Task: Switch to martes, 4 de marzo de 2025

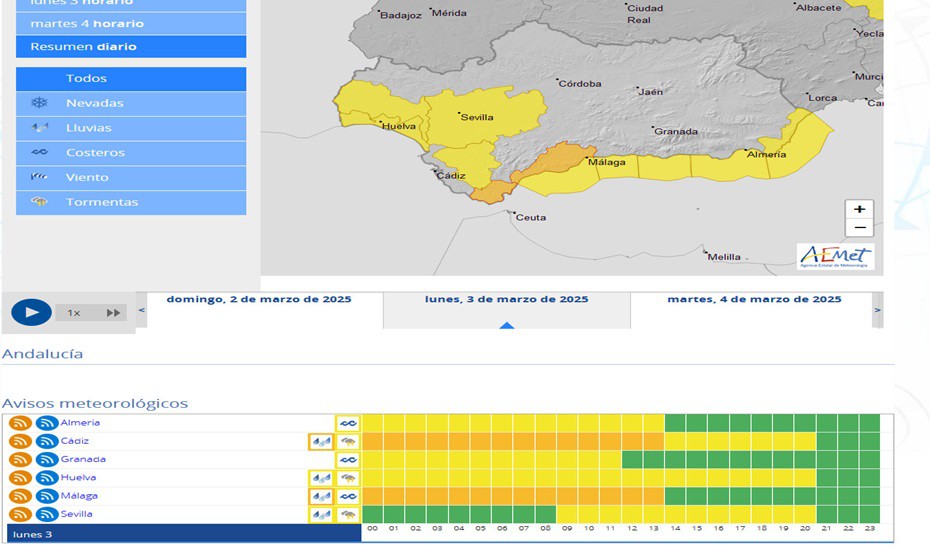Action: point(754,299)
